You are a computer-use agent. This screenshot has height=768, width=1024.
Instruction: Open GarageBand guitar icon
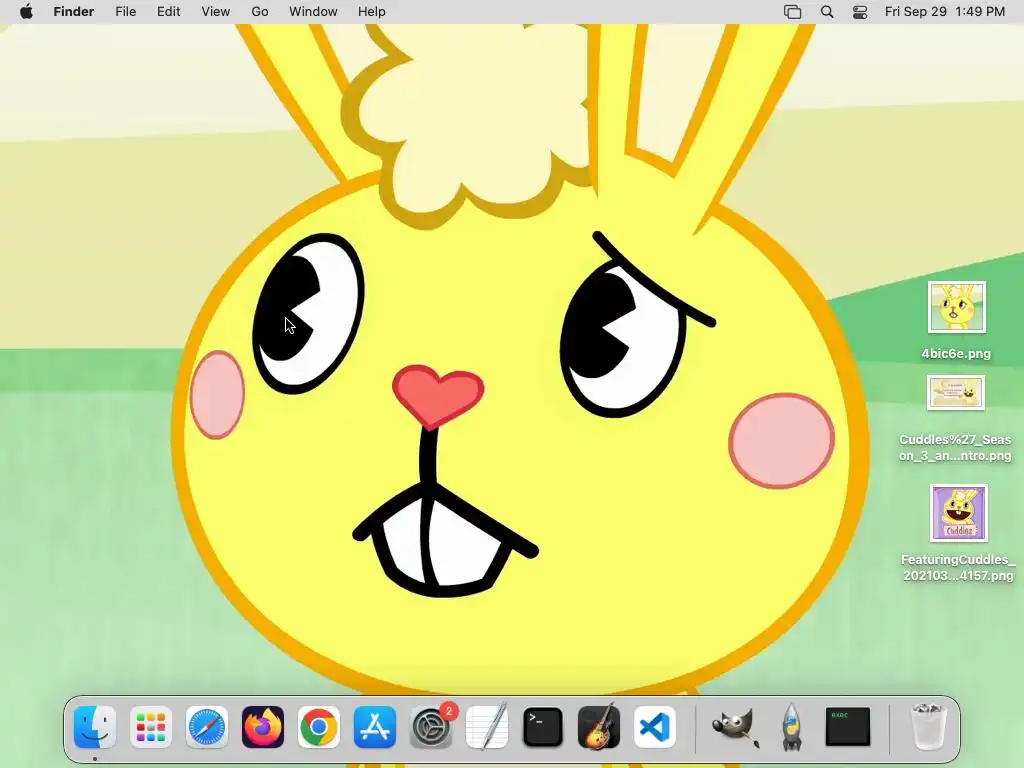click(599, 727)
